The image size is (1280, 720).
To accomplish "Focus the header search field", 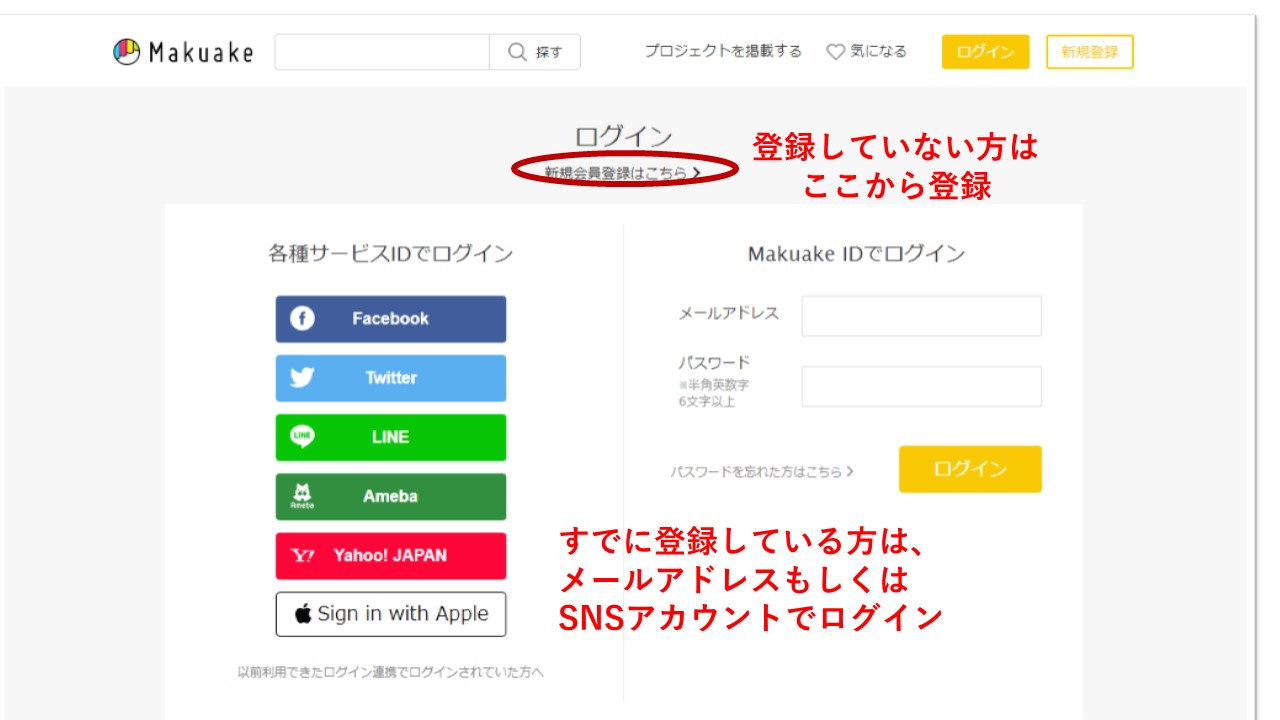I will pos(382,52).
